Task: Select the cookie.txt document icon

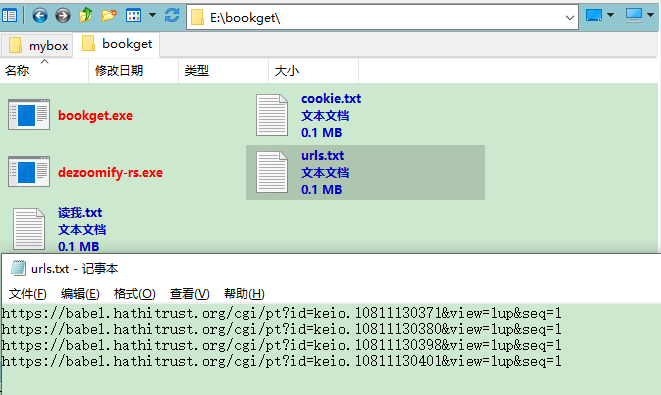Action: click(272, 115)
